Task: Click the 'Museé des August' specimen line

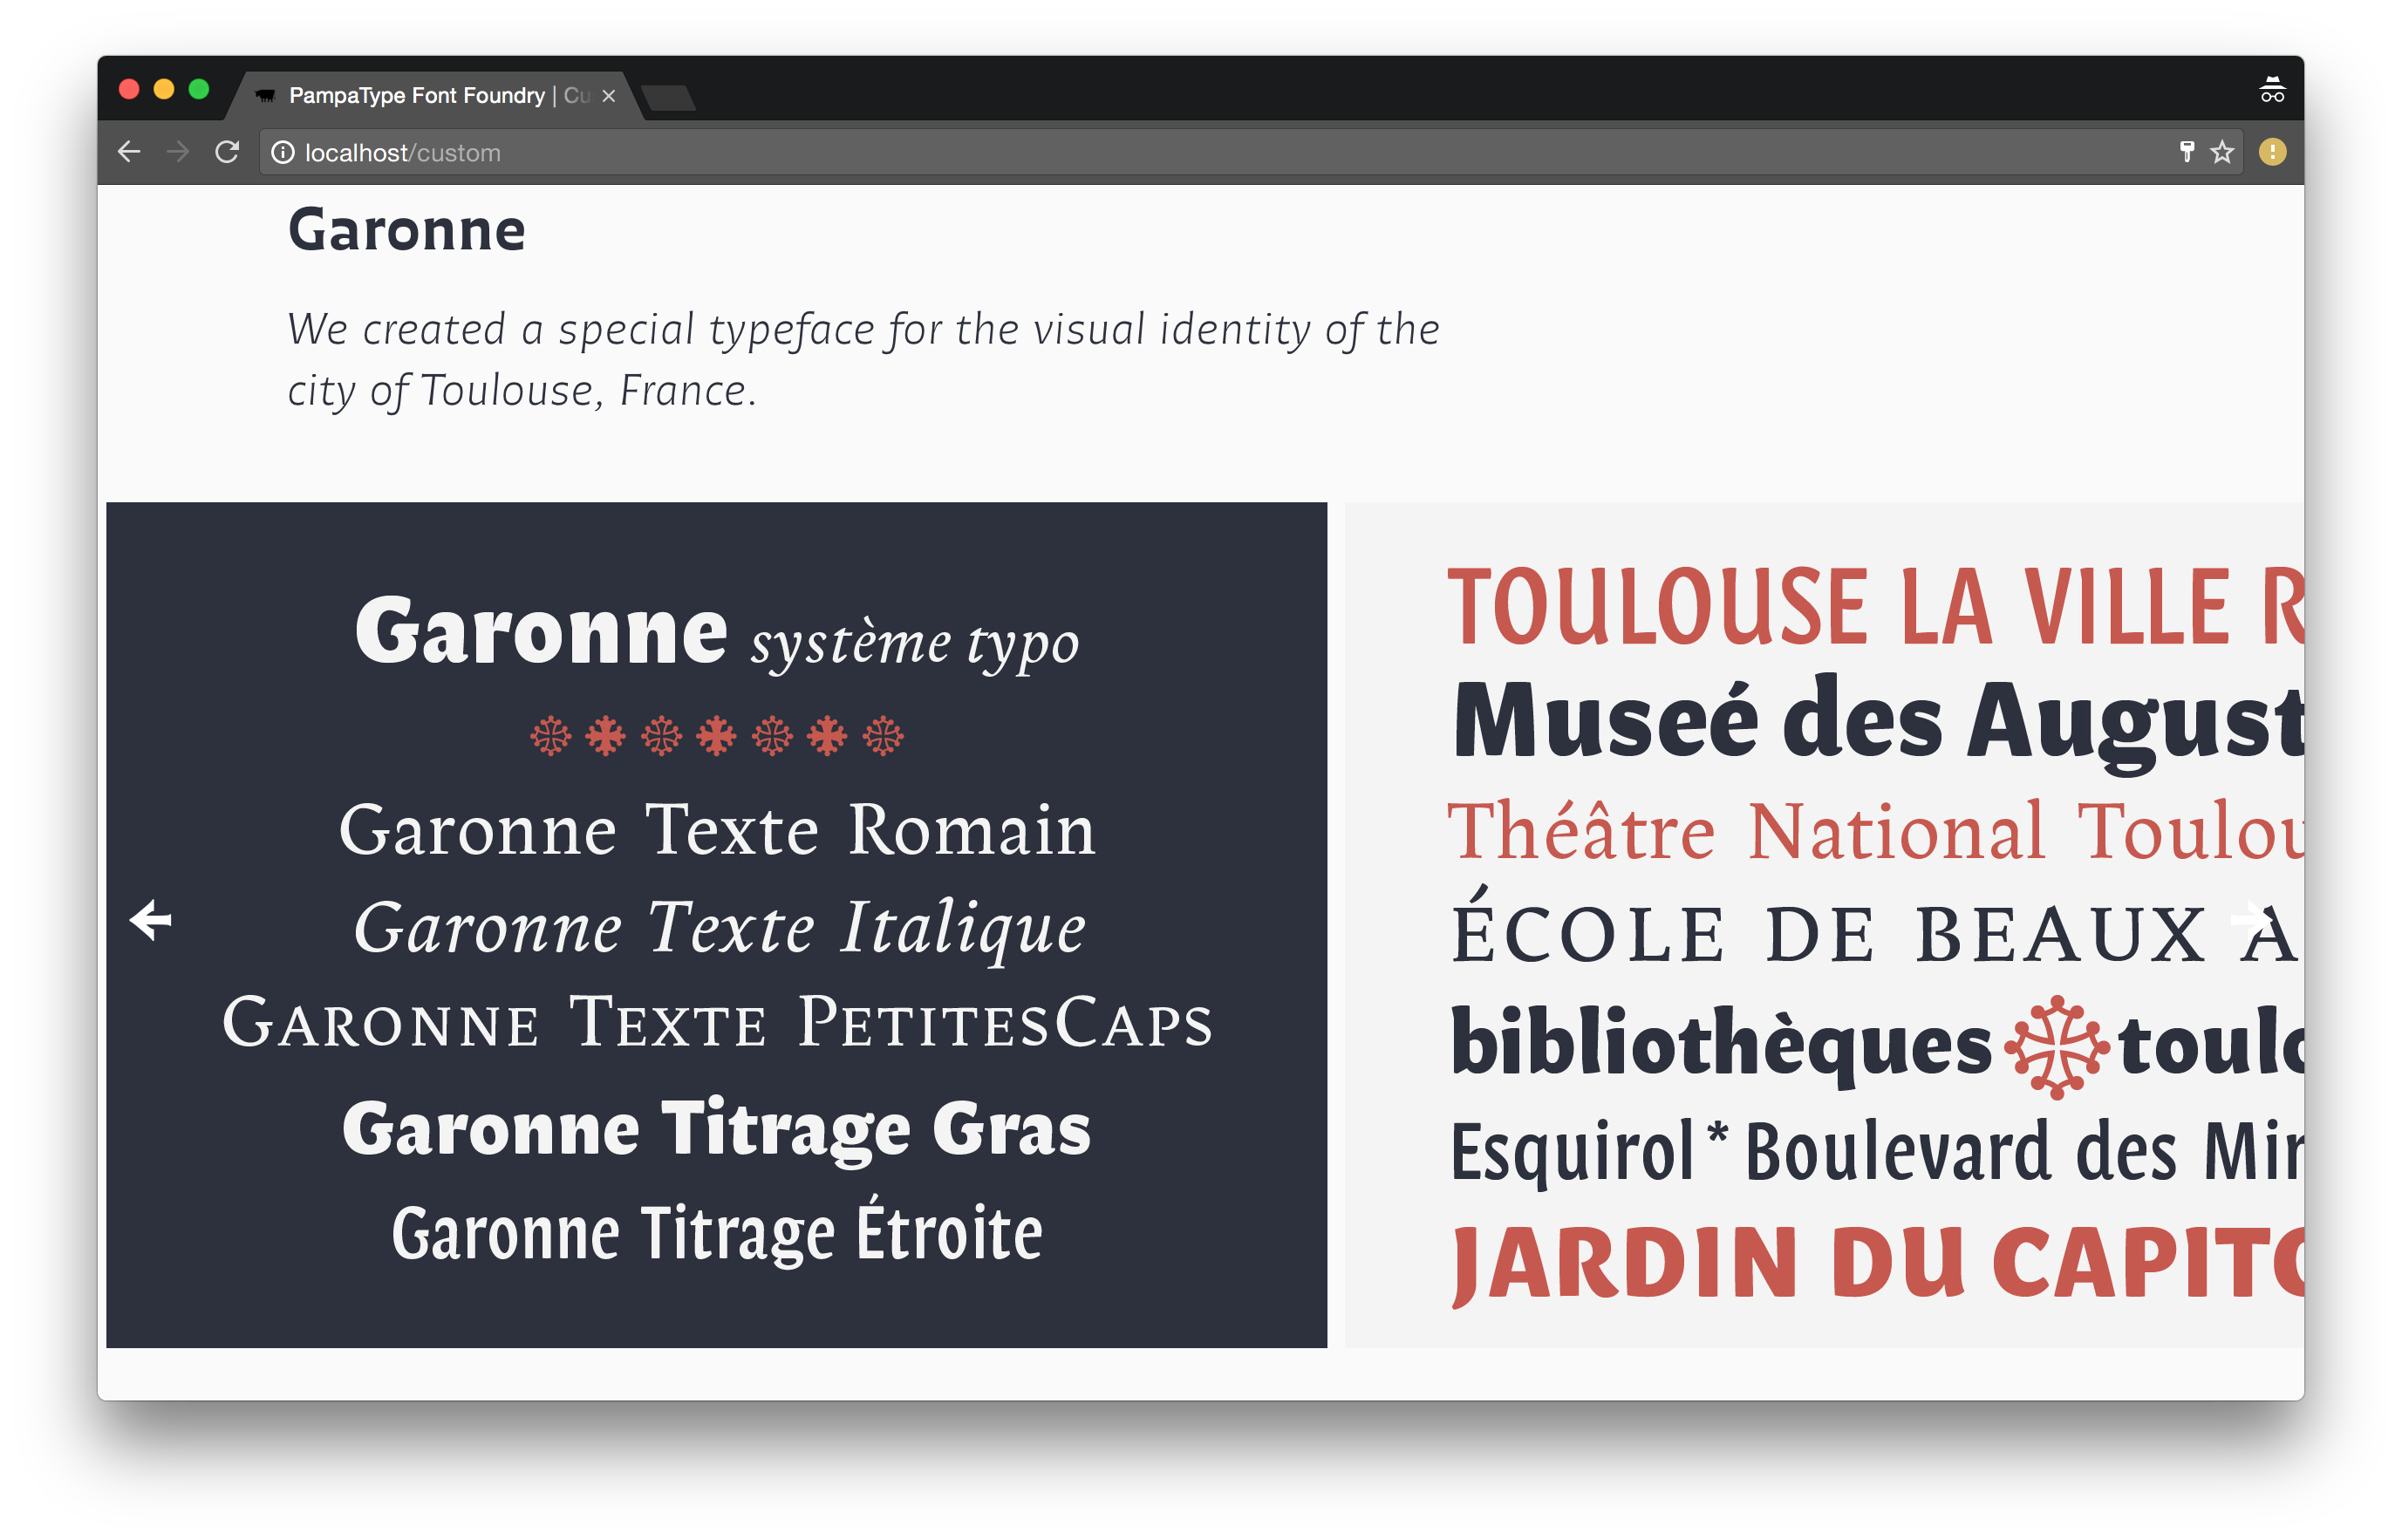Action: click(x=1878, y=722)
